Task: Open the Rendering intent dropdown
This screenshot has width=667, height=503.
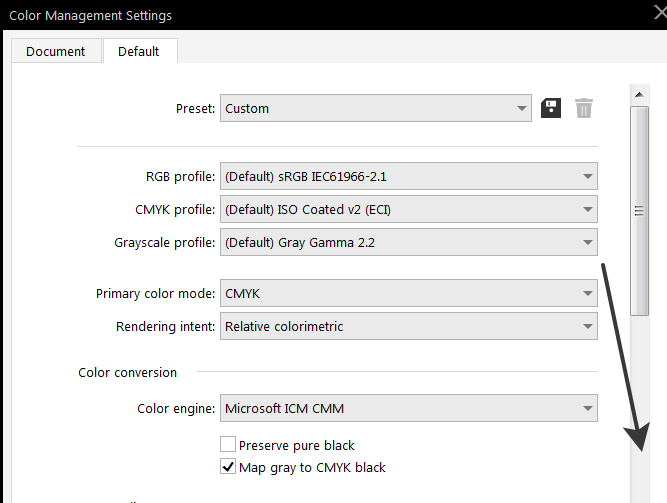Action: (409, 326)
